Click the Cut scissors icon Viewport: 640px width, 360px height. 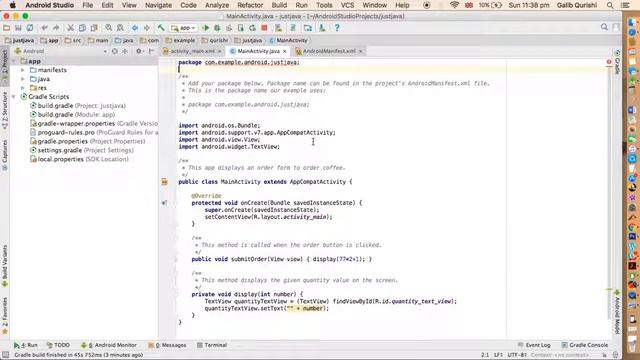point(71,28)
